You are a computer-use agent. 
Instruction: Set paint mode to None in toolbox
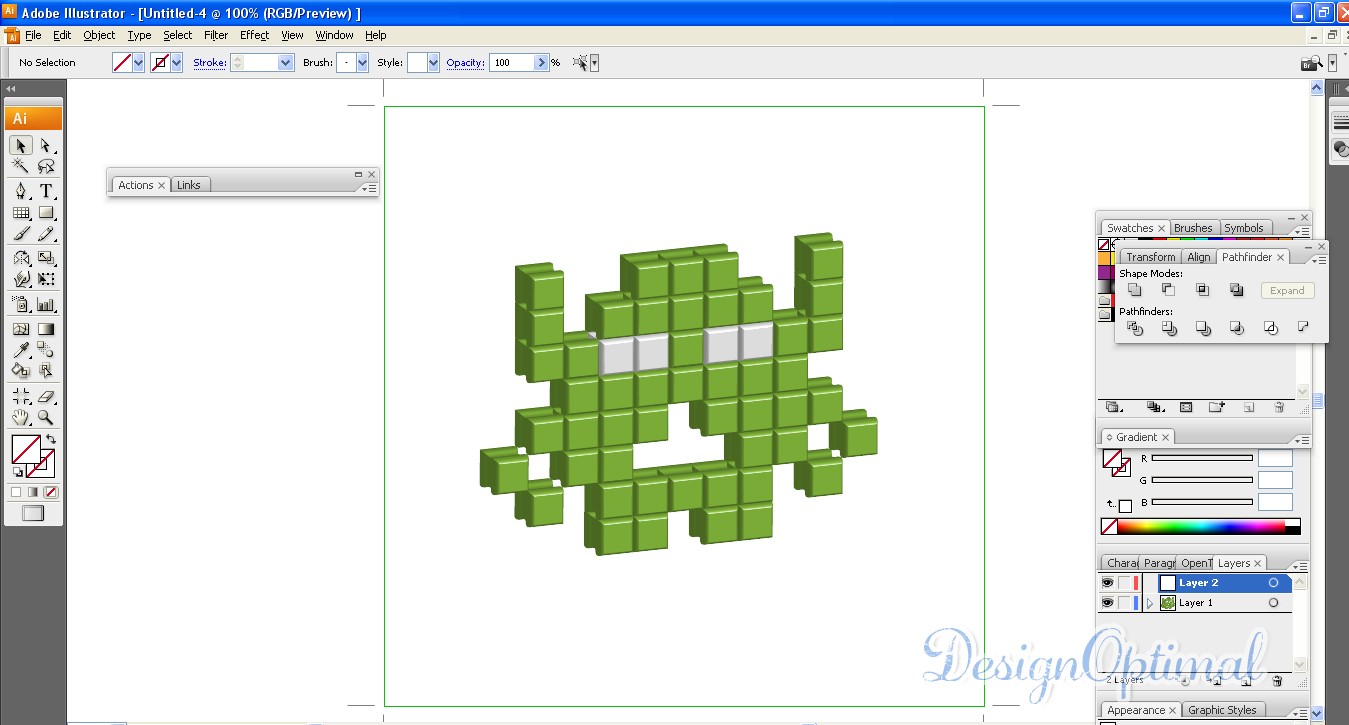(50, 492)
